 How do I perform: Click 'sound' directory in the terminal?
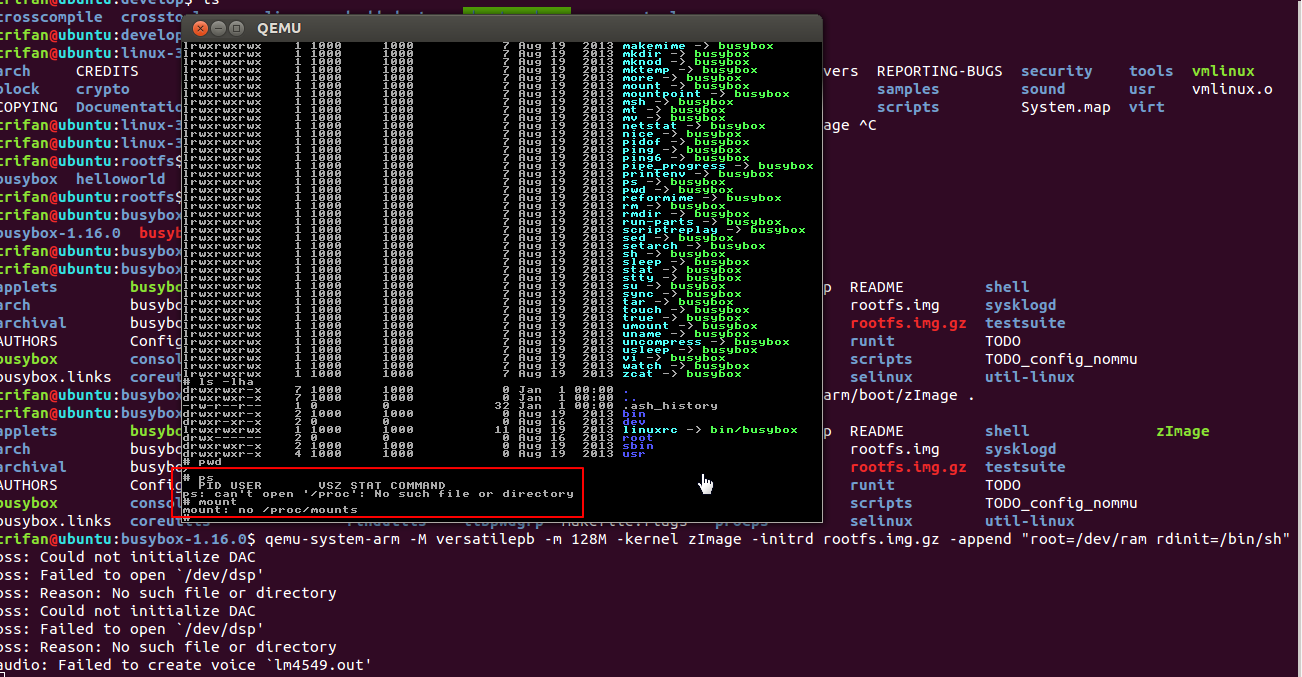point(1043,89)
